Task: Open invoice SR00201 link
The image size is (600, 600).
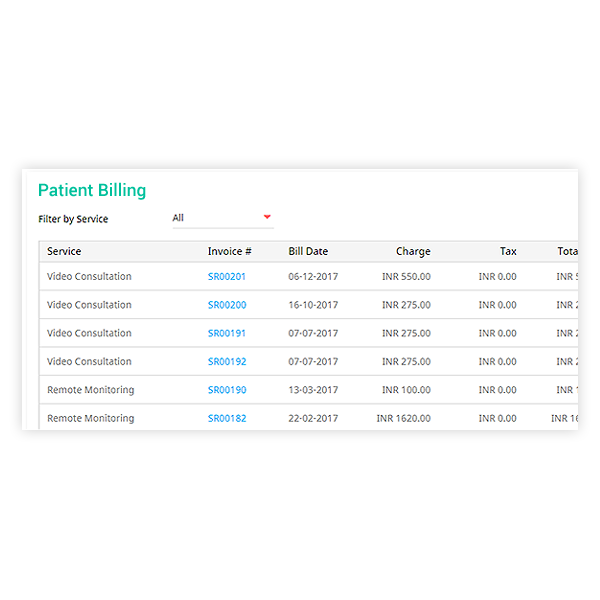Action: point(227,277)
